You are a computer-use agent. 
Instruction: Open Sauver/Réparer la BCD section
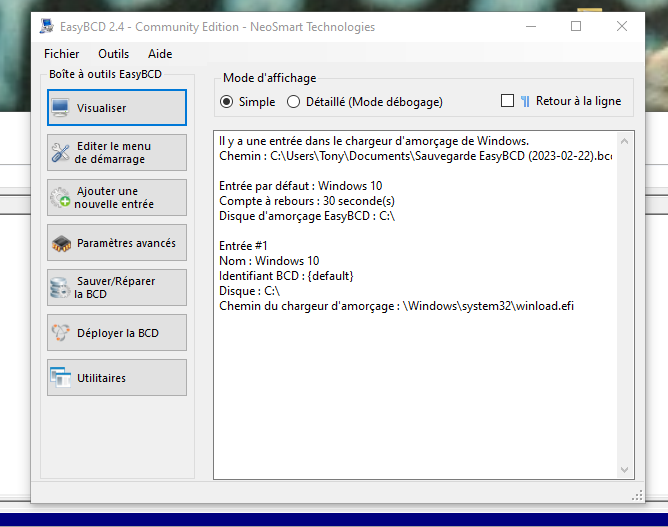[x=117, y=288]
